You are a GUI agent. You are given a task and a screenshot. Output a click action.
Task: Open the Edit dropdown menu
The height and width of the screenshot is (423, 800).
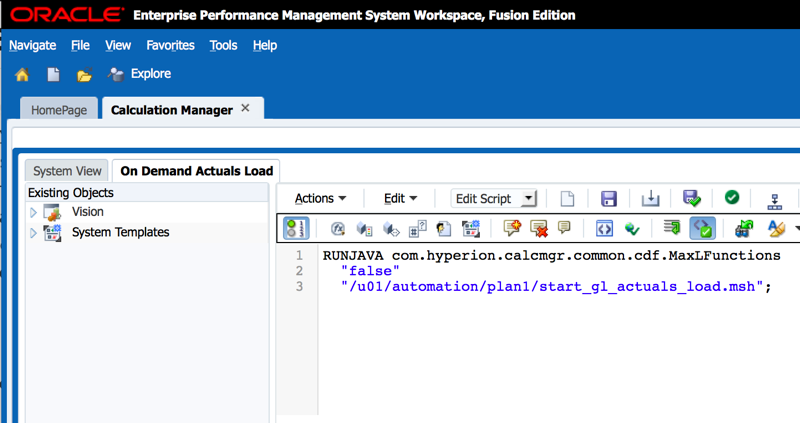401,198
